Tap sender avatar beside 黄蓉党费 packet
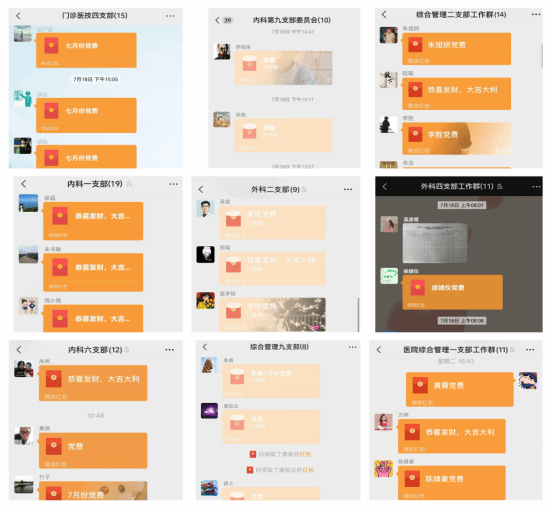Screen dimensions: 552x509 (528, 381)
